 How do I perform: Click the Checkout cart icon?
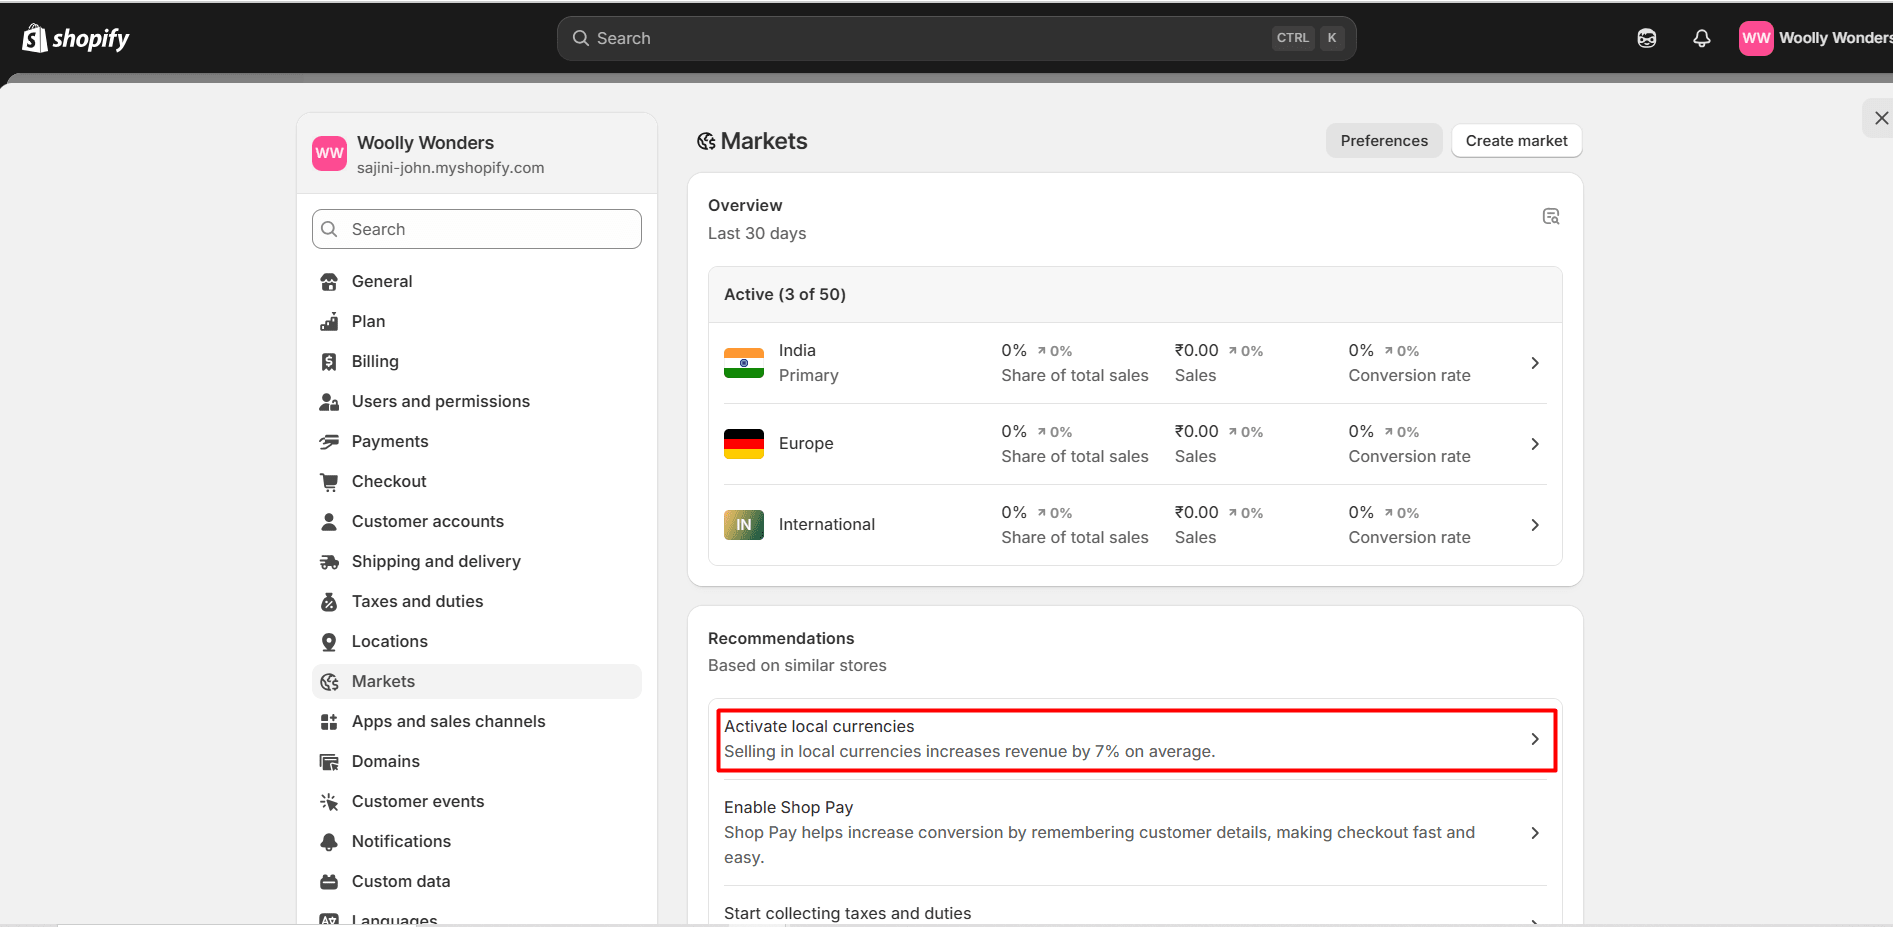[329, 482]
